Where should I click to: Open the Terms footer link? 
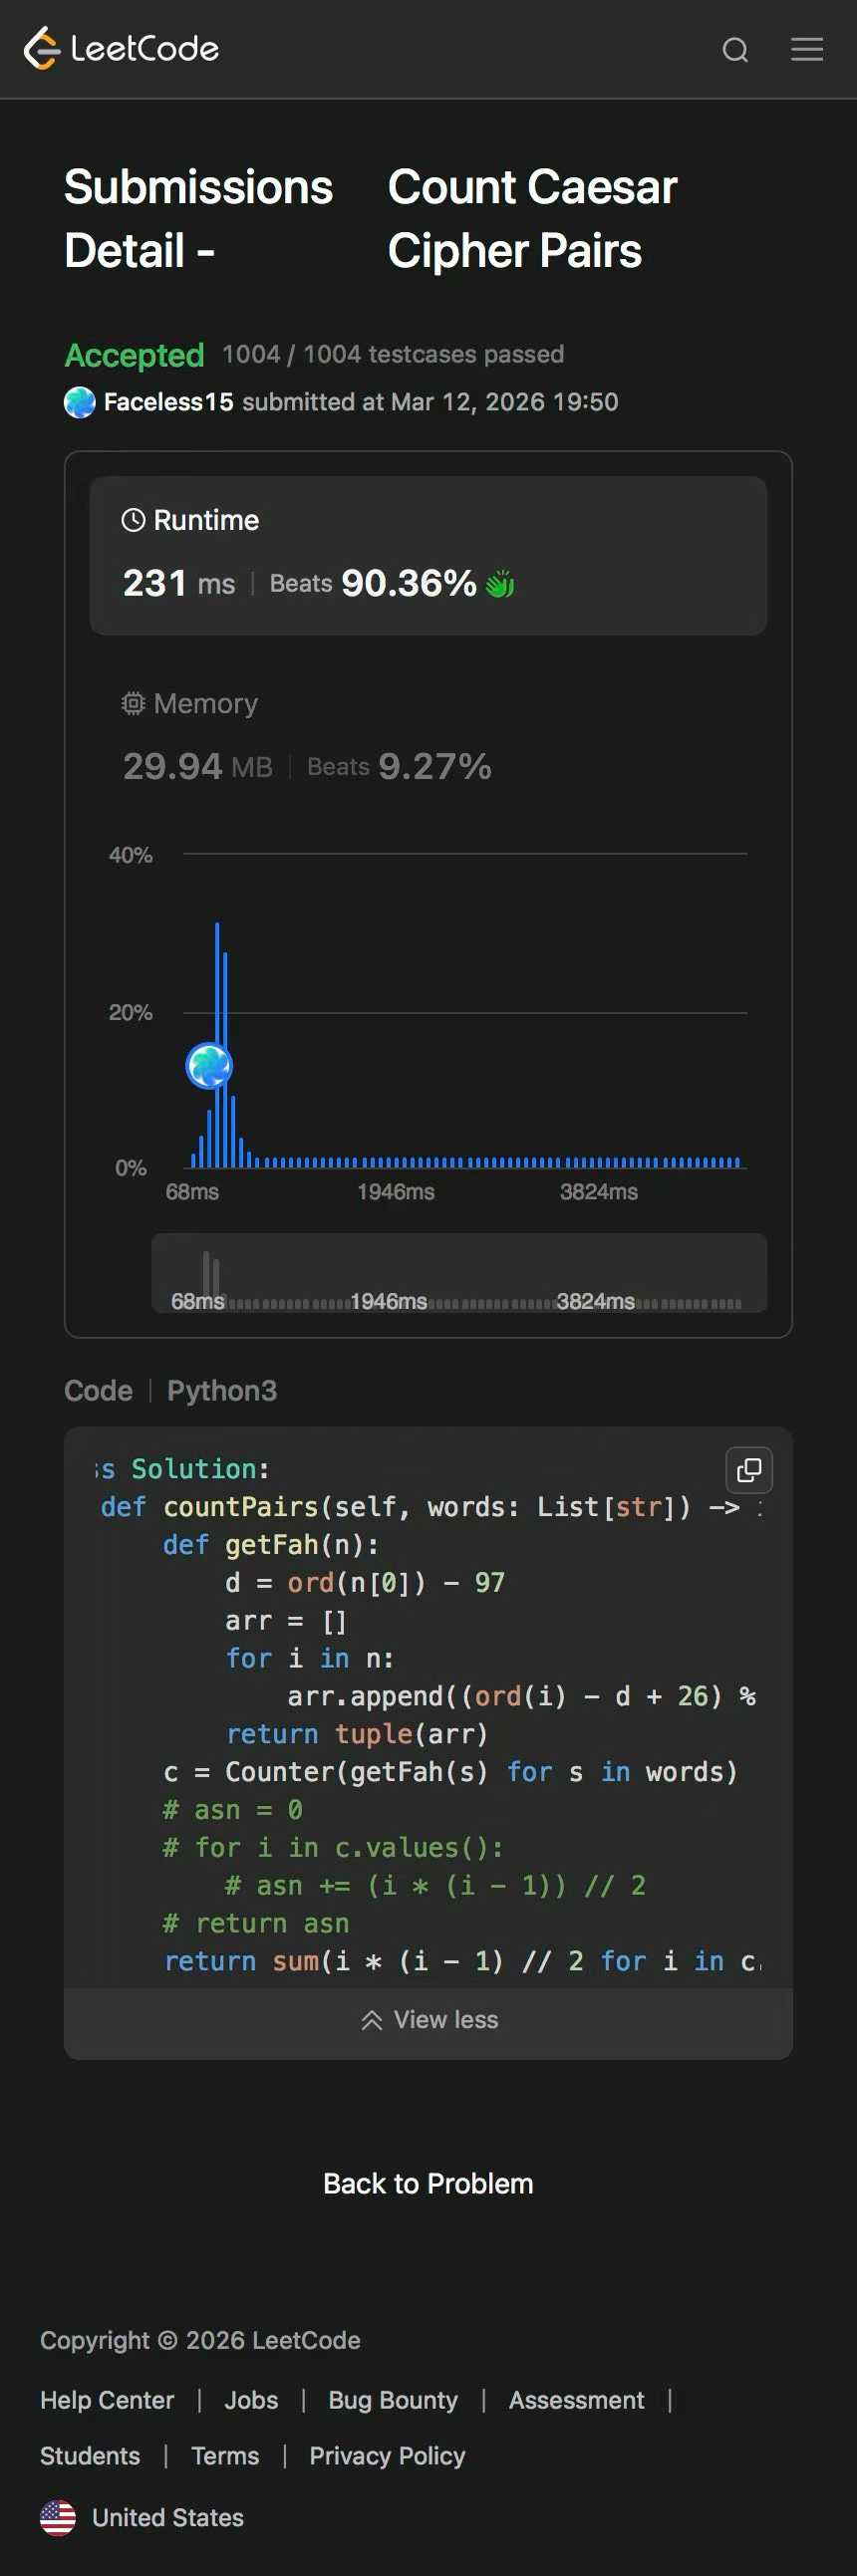225,2456
